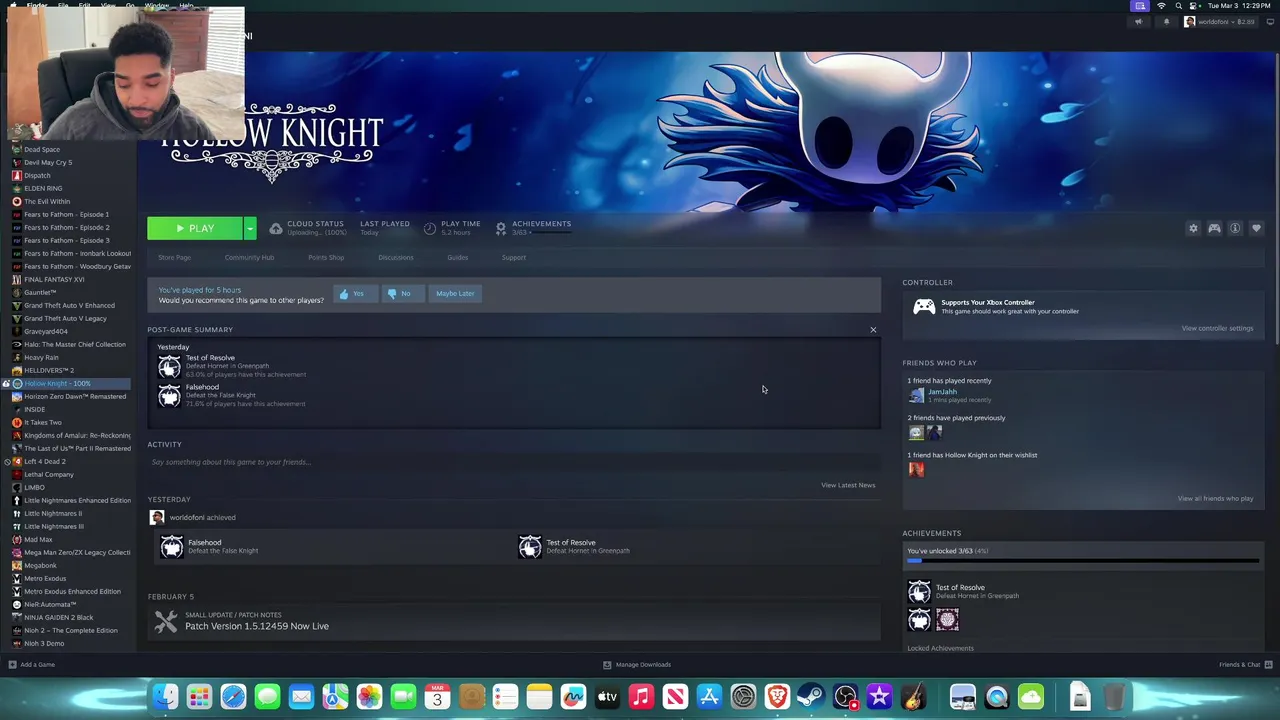Click Maybe Later on recommendation prompt

point(455,294)
